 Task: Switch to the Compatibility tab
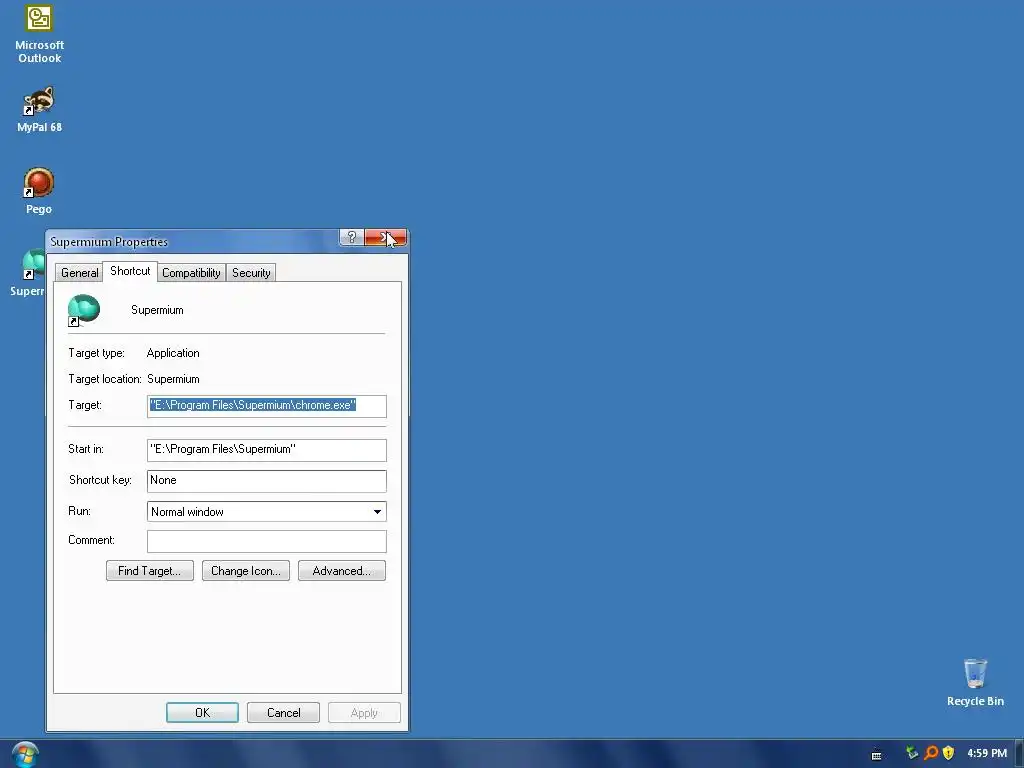click(x=191, y=273)
